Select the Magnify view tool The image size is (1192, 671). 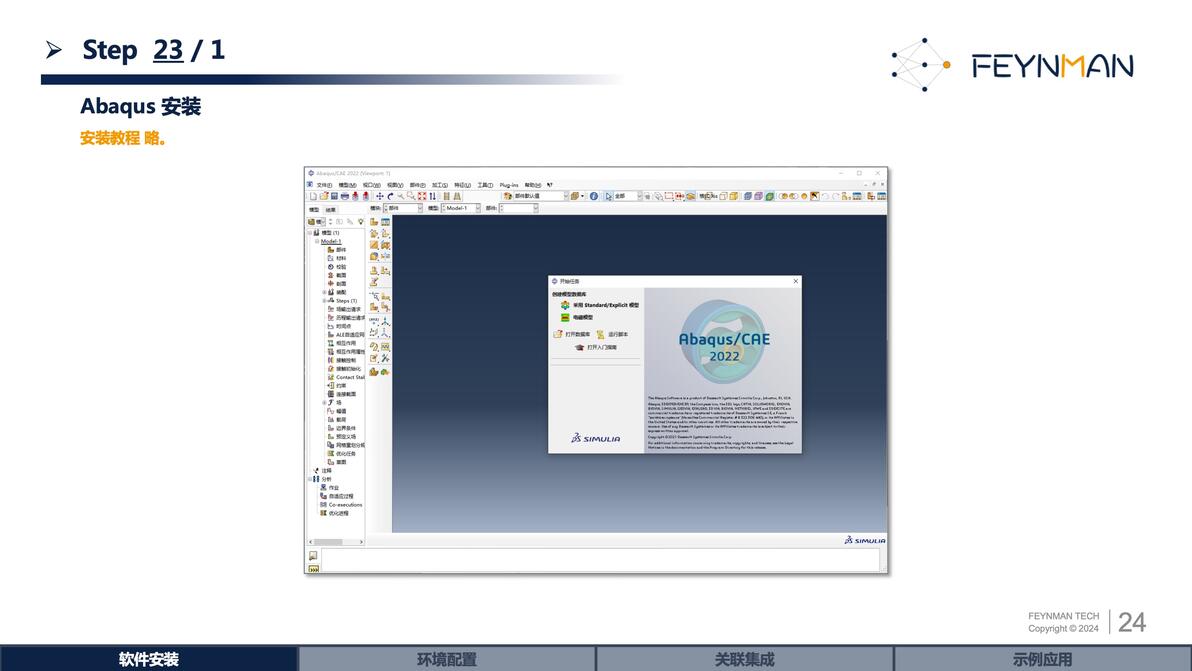(401, 196)
